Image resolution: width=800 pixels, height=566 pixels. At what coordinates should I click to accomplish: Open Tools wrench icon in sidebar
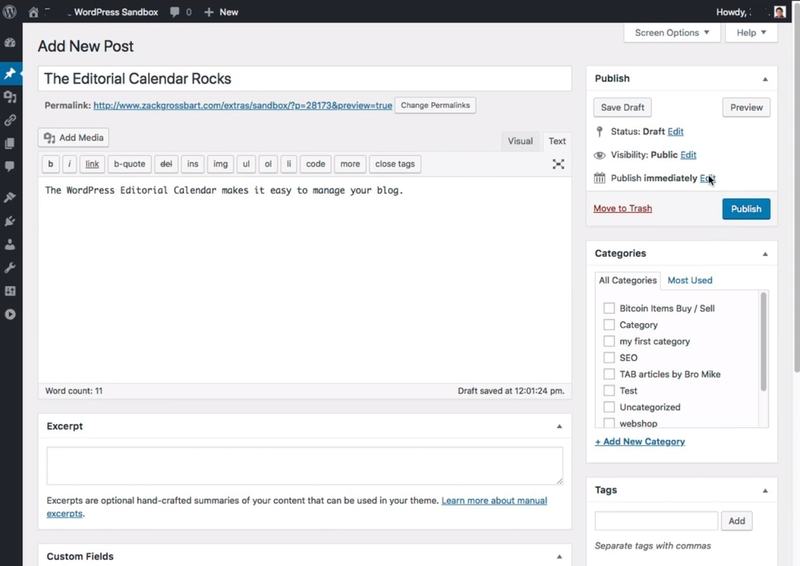(x=10, y=267)
